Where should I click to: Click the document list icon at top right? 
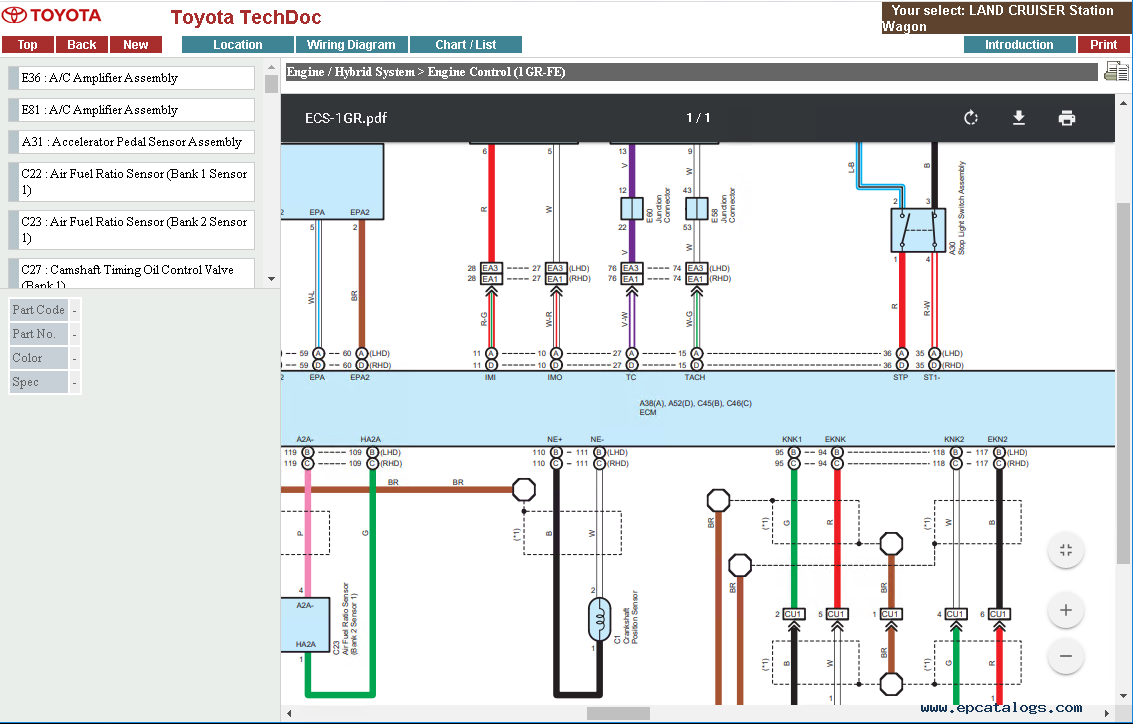(x=1115, y=71)
